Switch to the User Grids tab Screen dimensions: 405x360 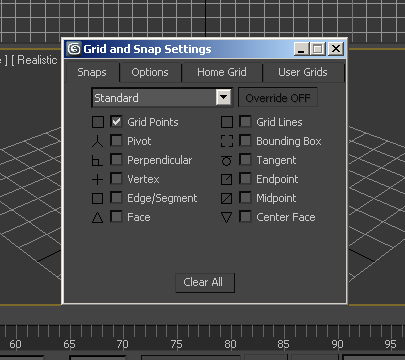click(x=303, y=72)
